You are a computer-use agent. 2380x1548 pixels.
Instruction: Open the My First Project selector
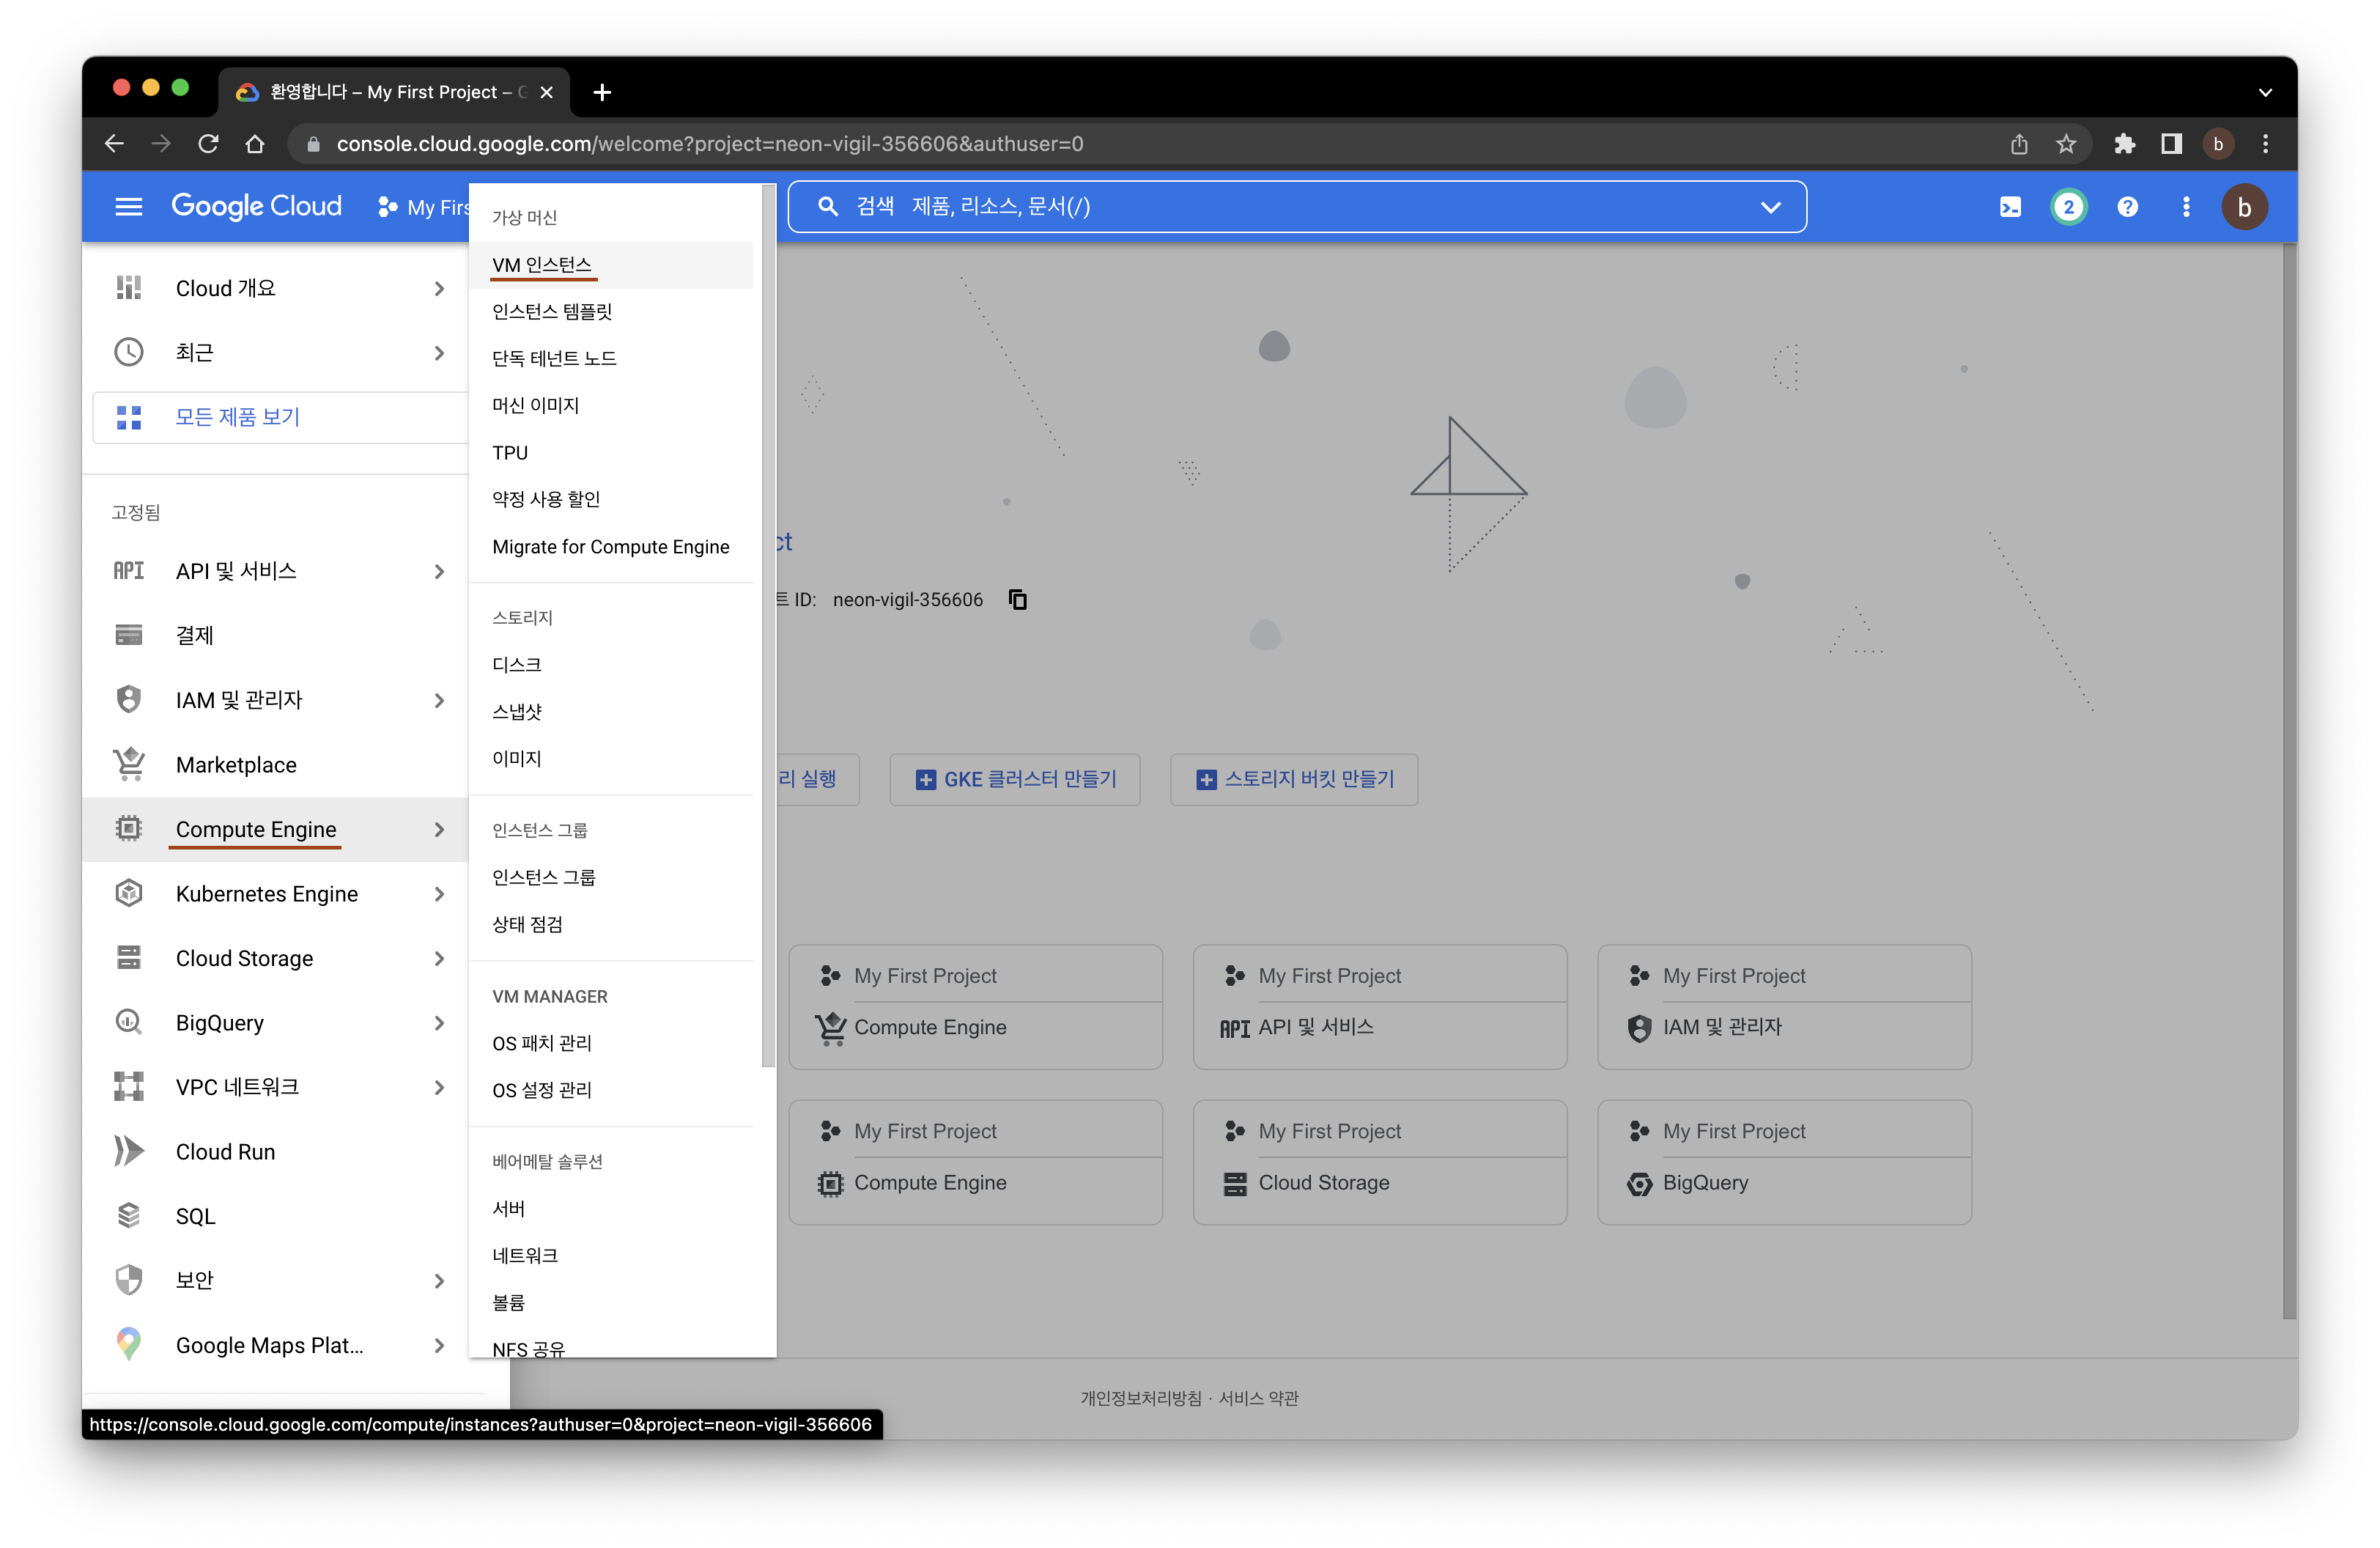[x=424, y=207]
